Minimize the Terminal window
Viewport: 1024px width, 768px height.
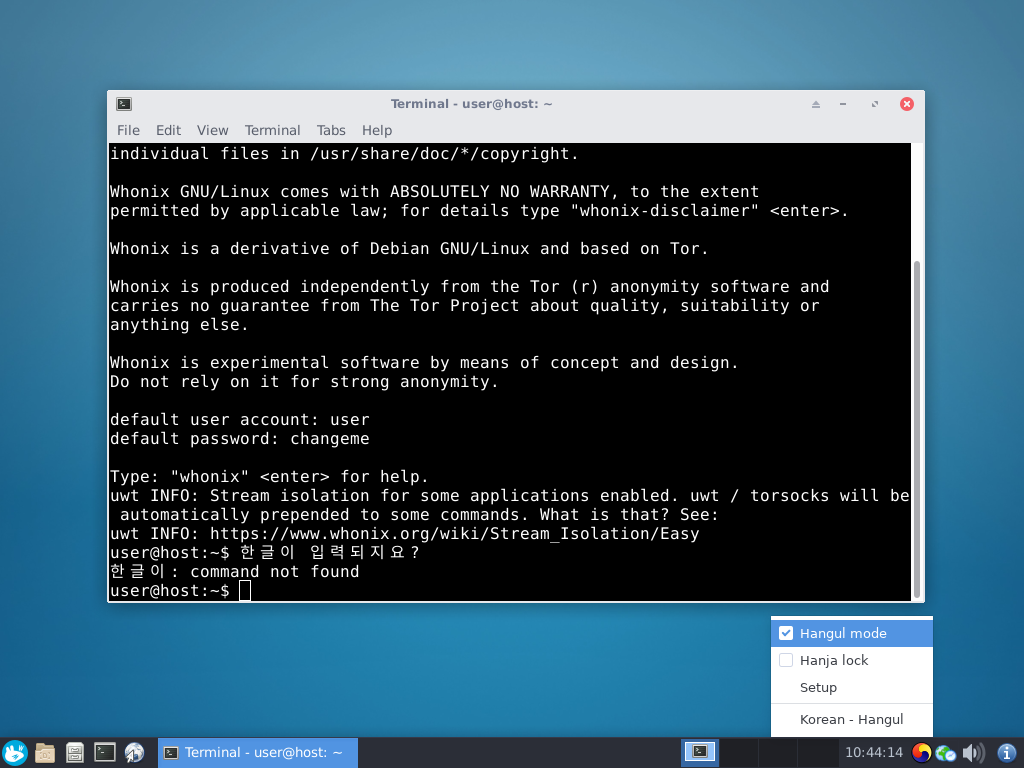tap(843, 104)
